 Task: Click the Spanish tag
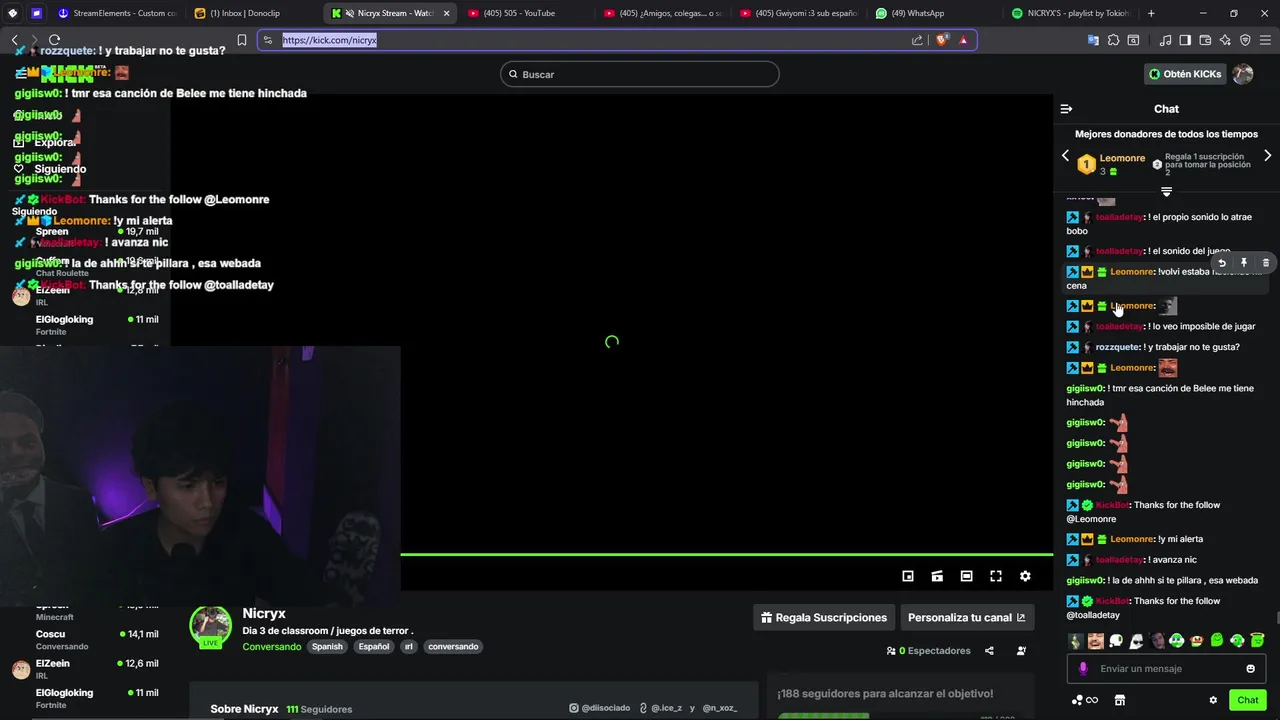327,647
